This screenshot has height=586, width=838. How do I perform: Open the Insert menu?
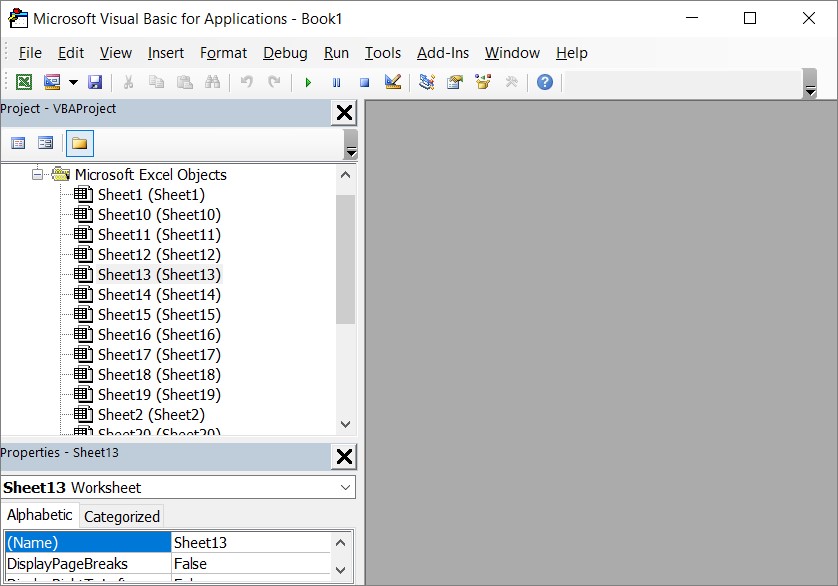[x=166, y=53]
